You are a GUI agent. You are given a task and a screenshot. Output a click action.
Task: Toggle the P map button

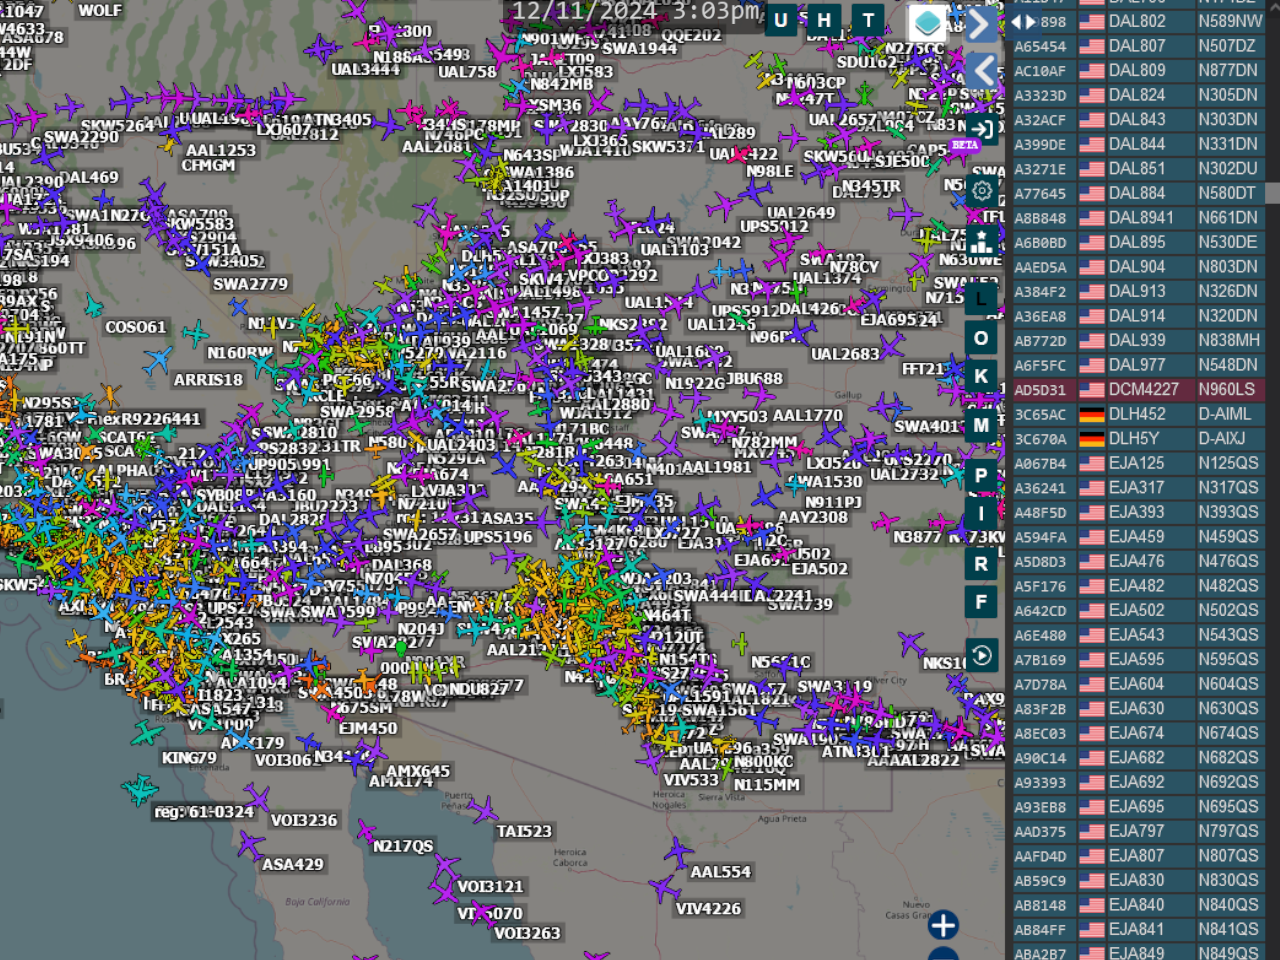pos(981,475)
